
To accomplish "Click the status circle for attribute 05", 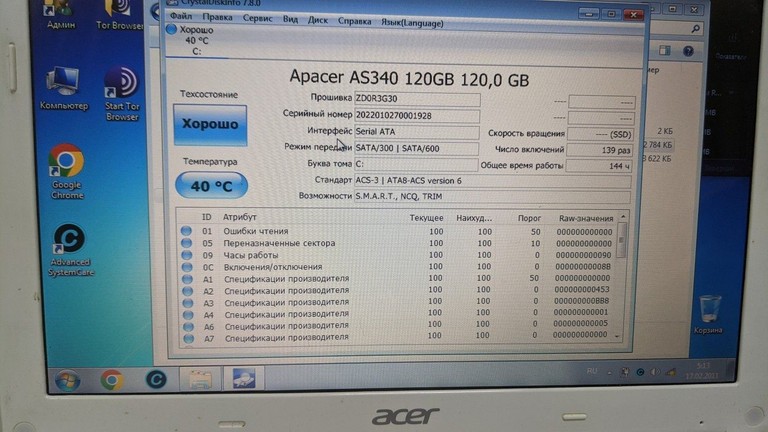I will (x=187, y=242).
